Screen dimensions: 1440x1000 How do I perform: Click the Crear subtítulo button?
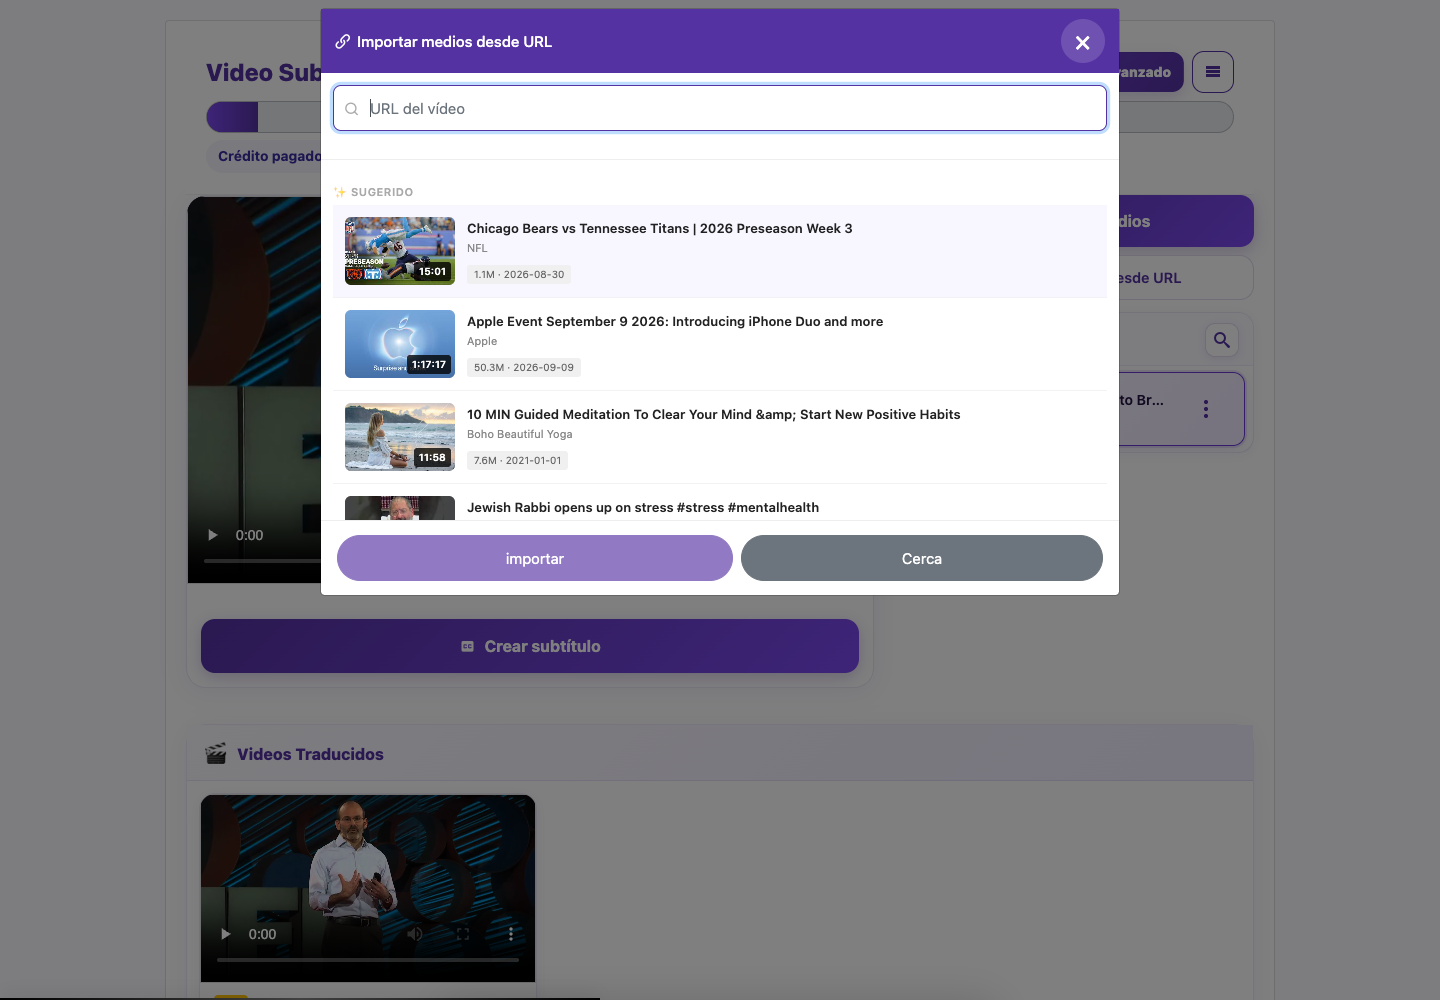[x=530, y=646]
